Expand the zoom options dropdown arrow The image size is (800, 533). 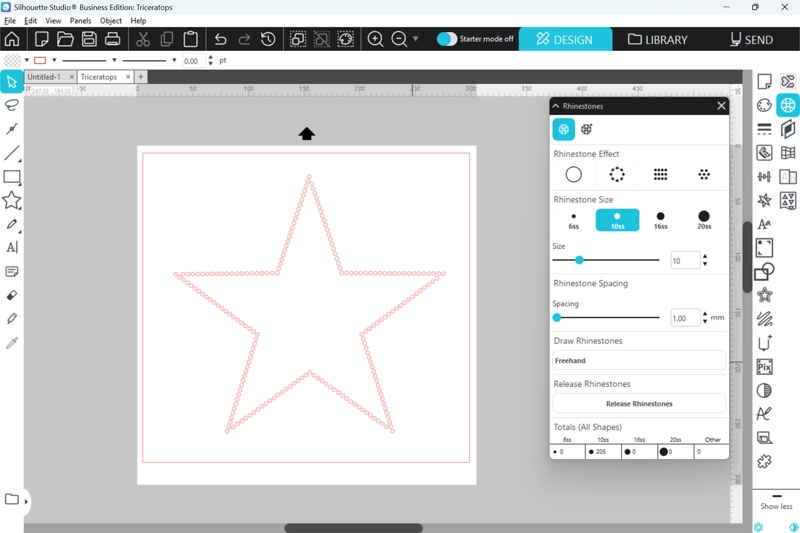click(x=416, y=39)
